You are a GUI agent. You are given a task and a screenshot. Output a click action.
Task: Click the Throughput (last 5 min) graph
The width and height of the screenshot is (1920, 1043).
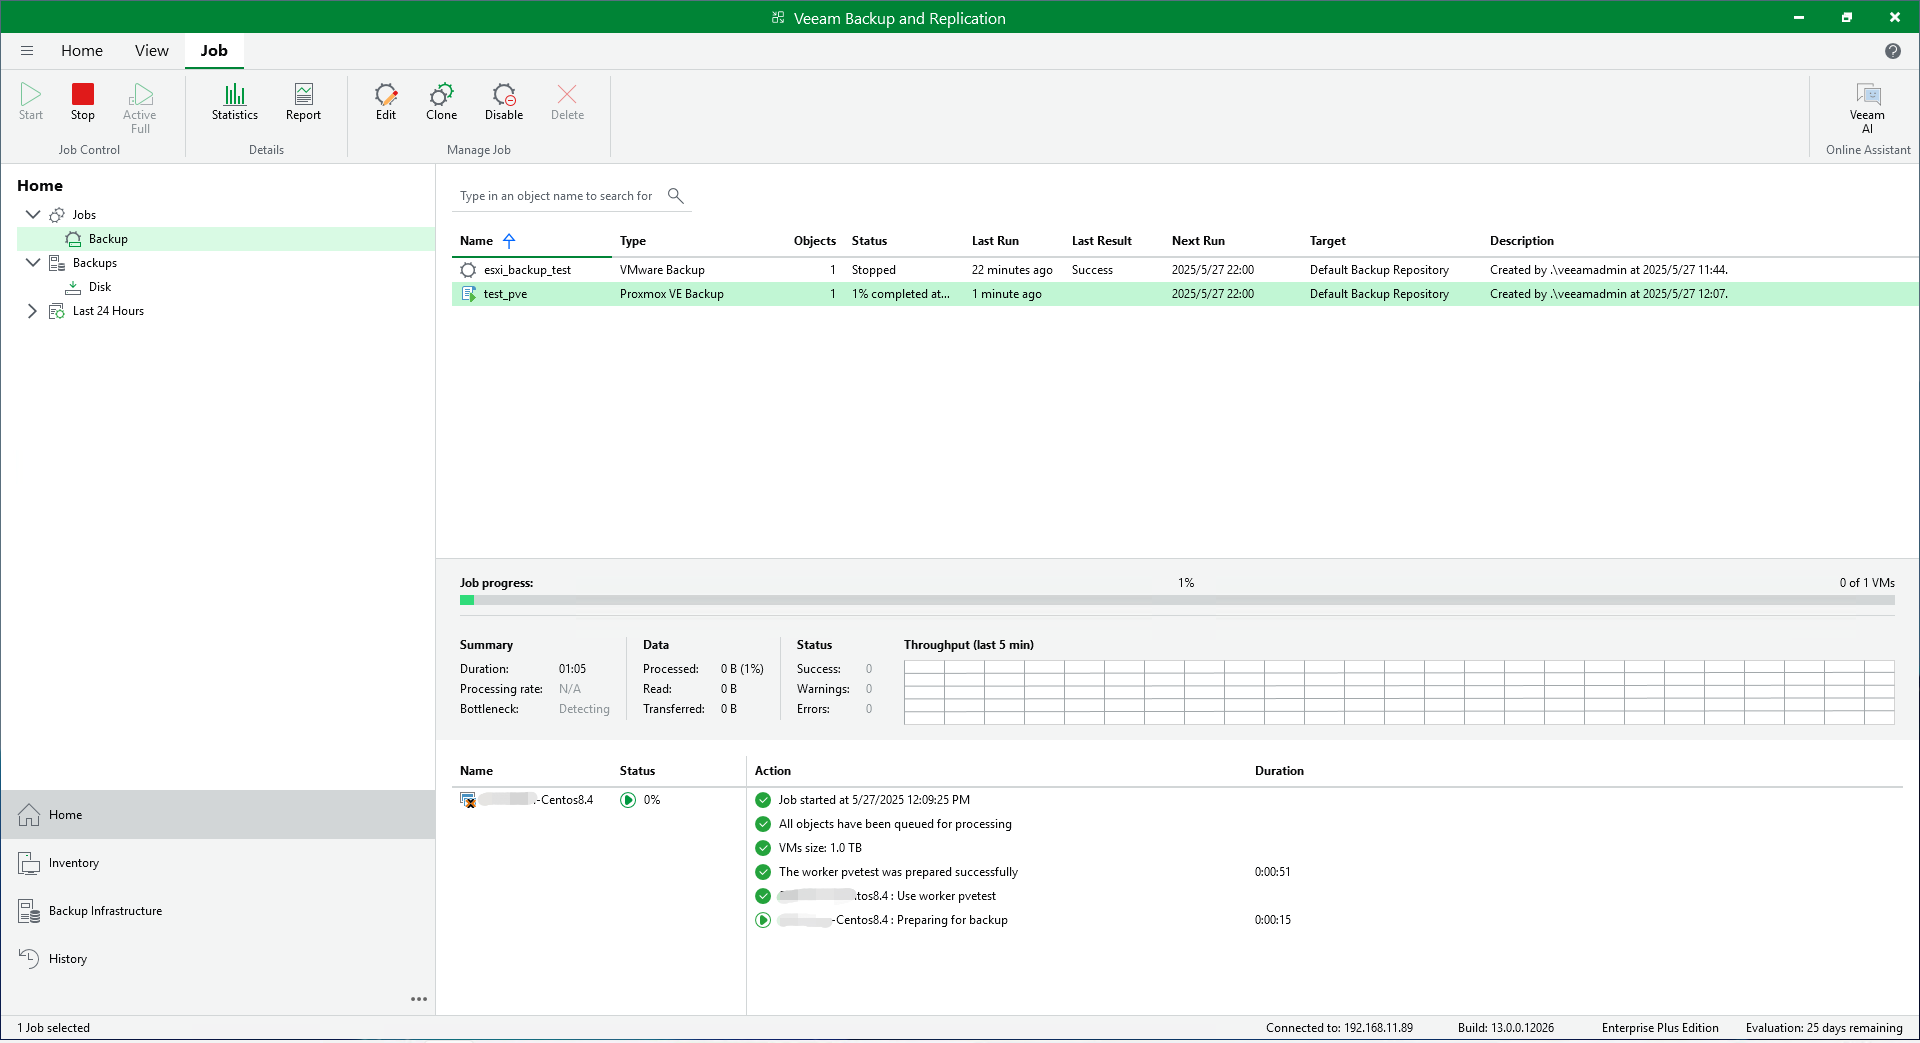tap(1399, 692)
